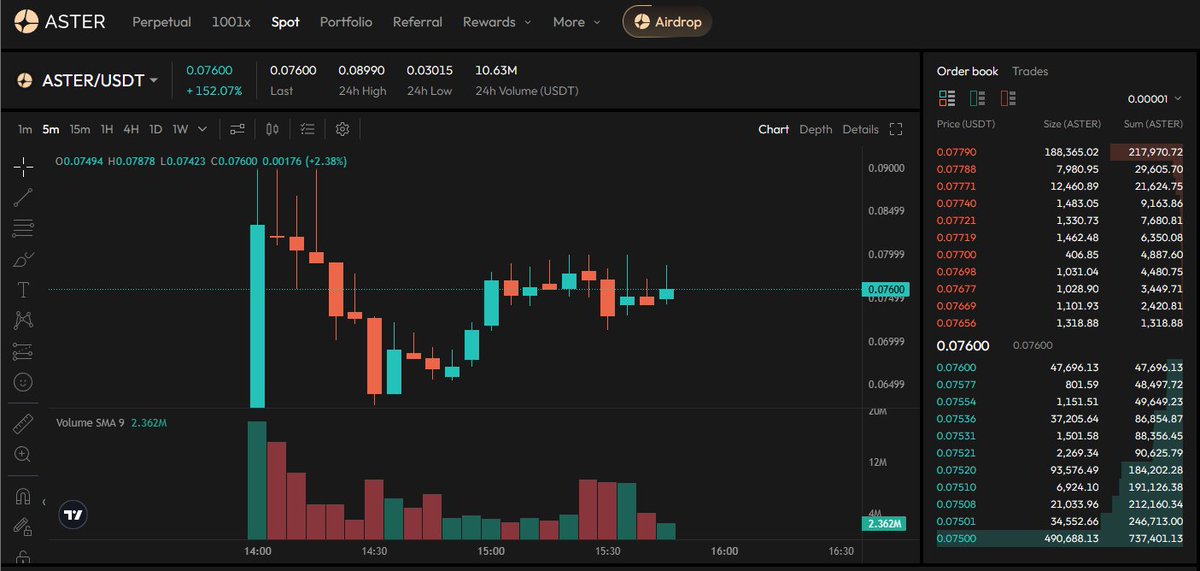Viewport: 1200px width, 571px height.
Task: Open the chart Indicators button
Action: 237,129
